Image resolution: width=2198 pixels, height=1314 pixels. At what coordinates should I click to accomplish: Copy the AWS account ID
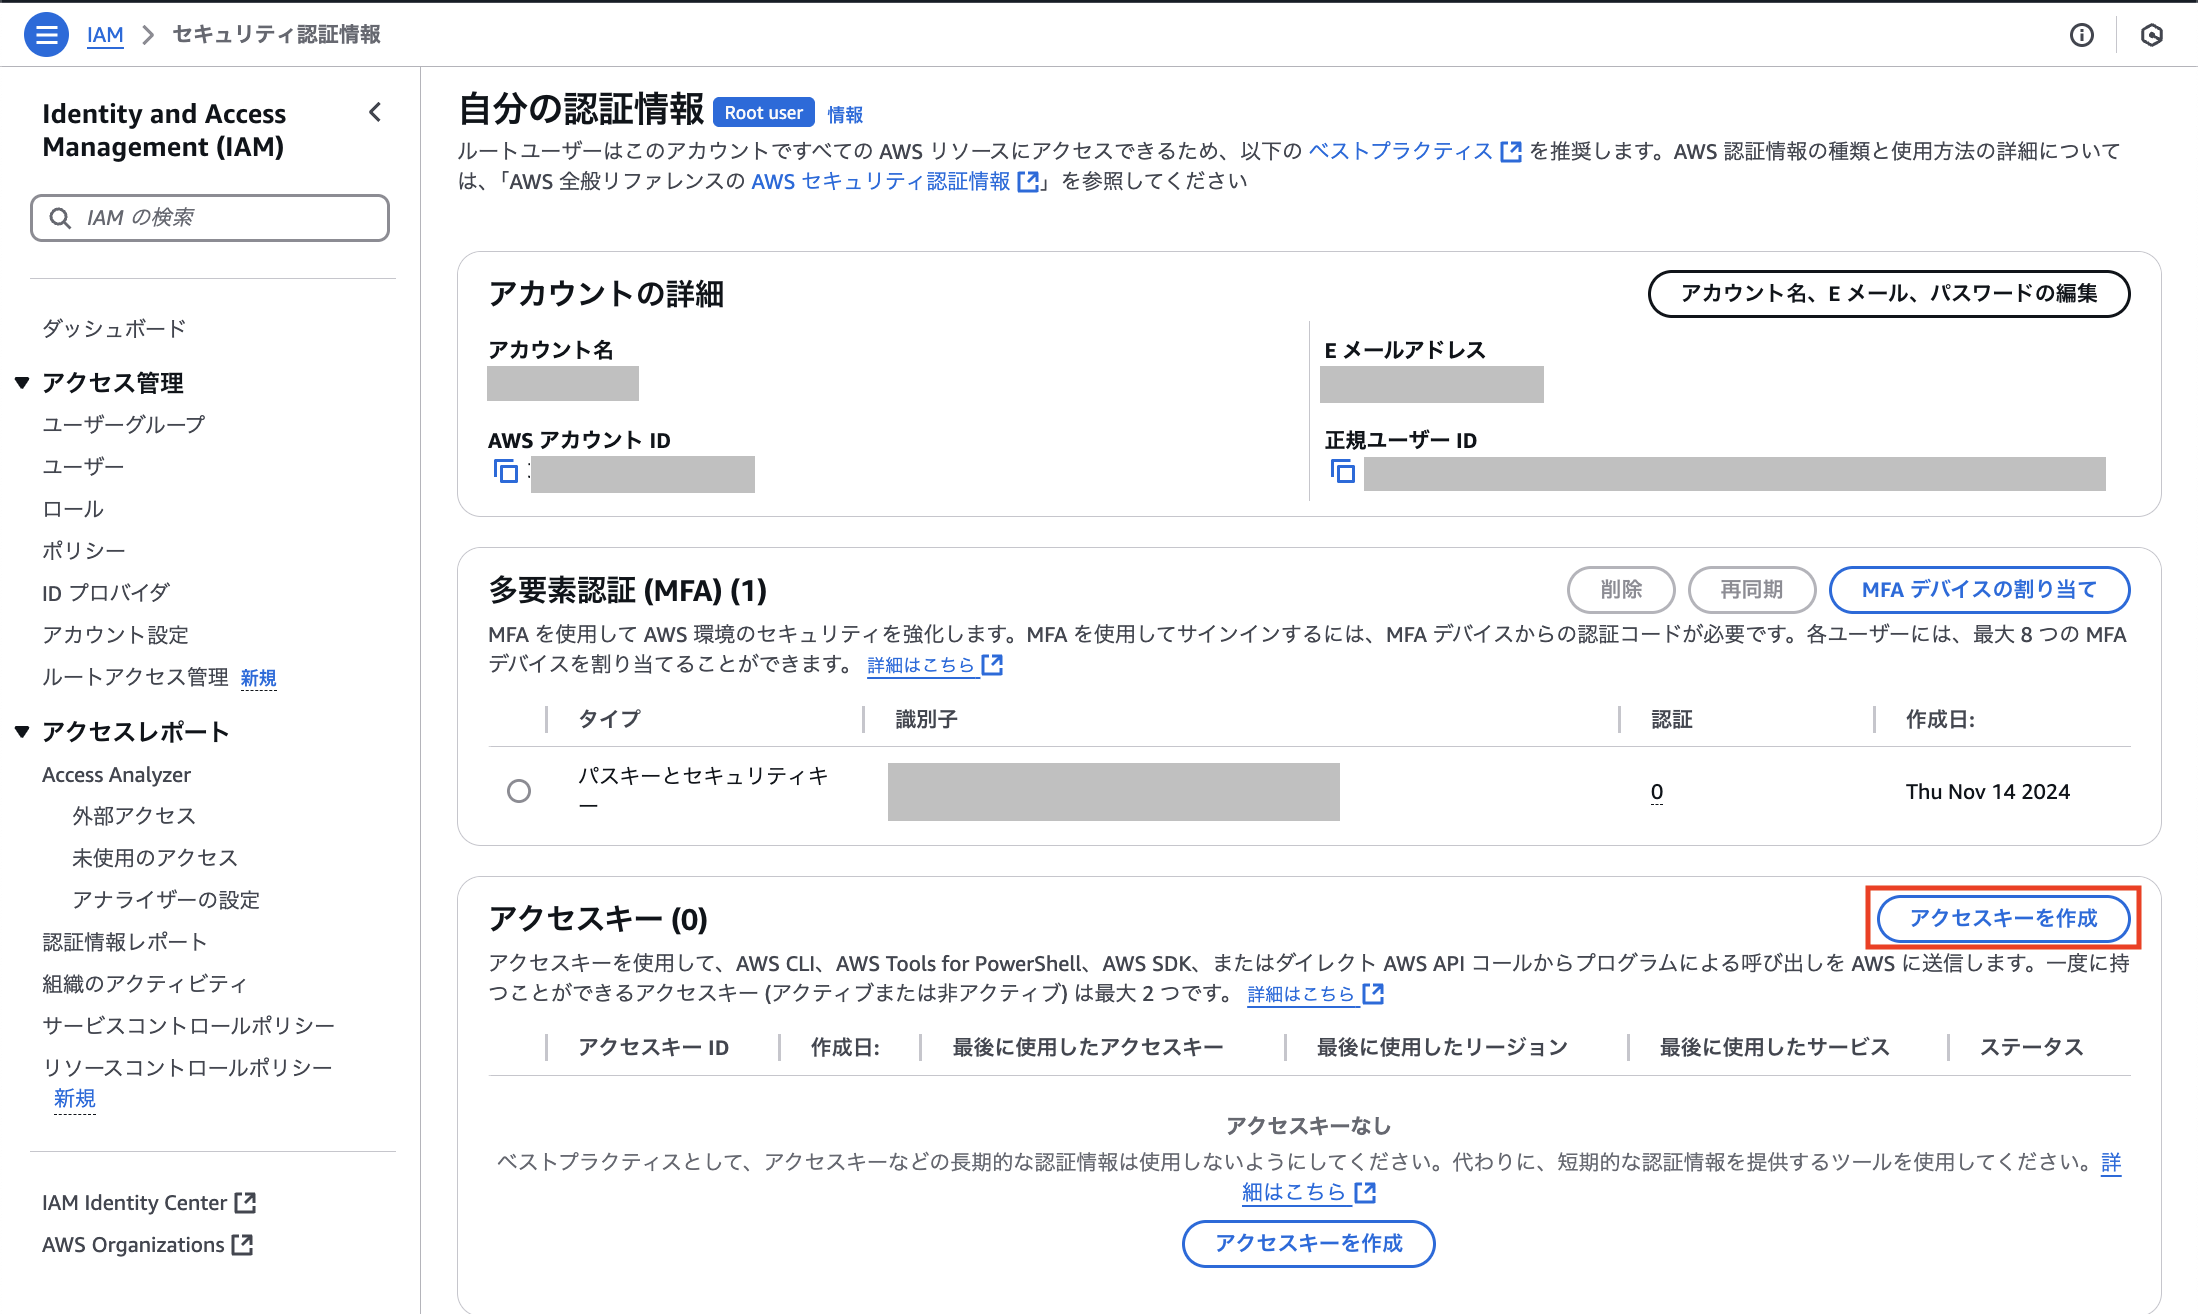(506, 471)
